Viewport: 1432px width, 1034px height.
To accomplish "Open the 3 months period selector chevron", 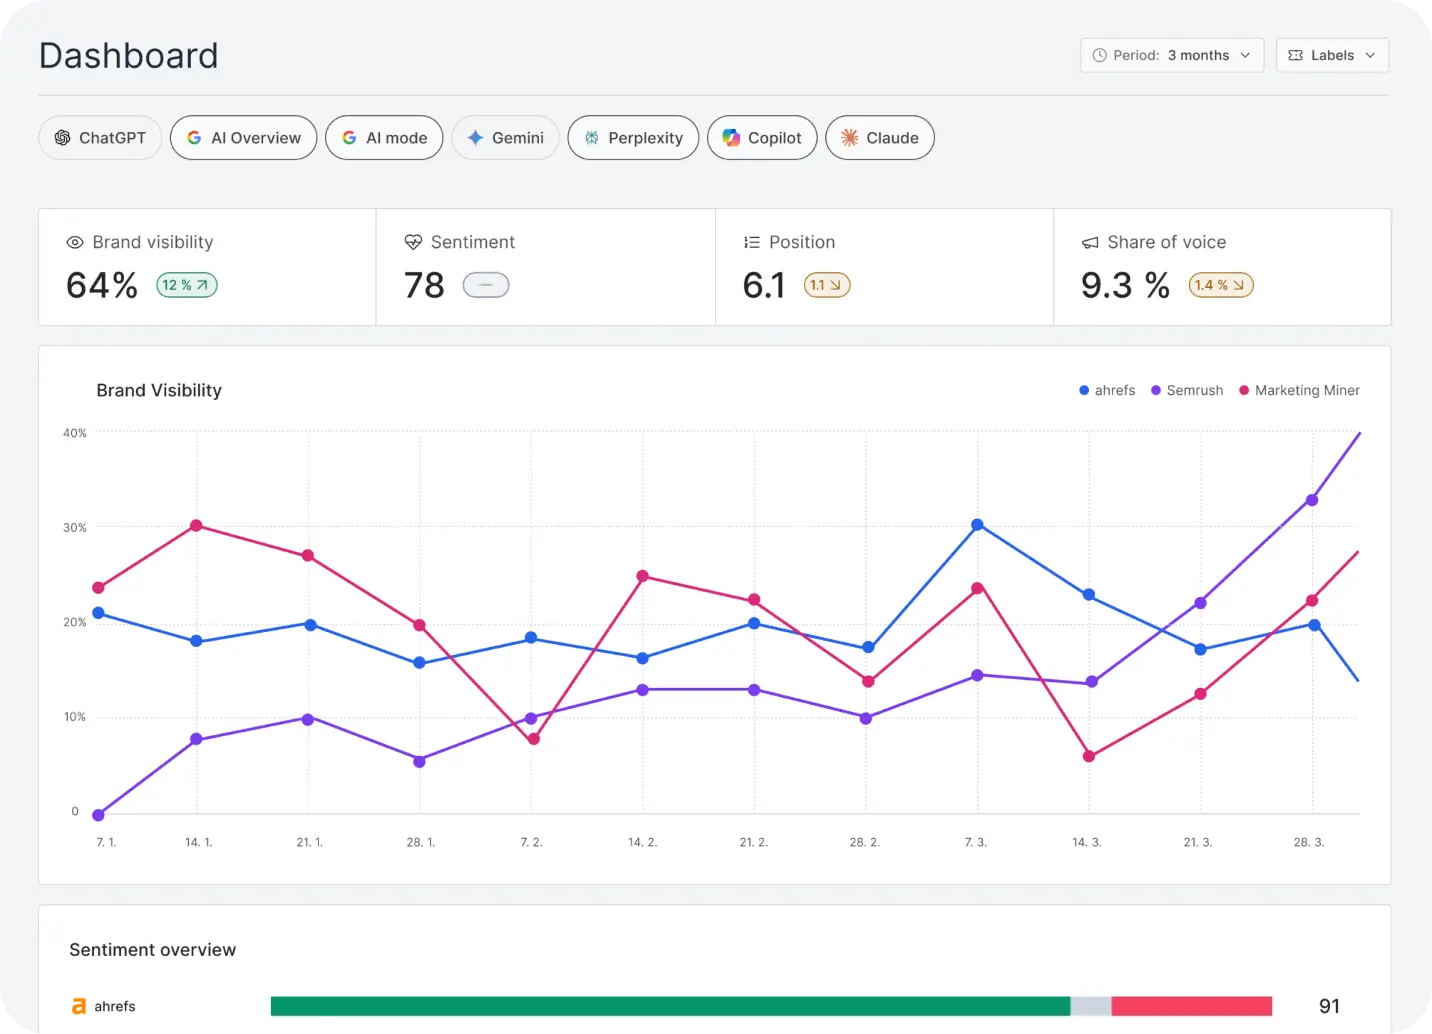I will click(x=1246, y=55).
